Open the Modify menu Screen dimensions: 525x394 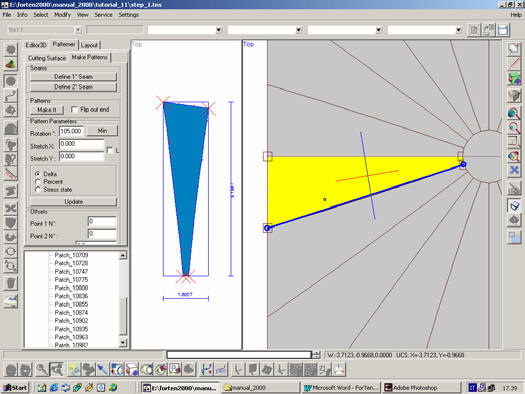(x=63, y=15)
